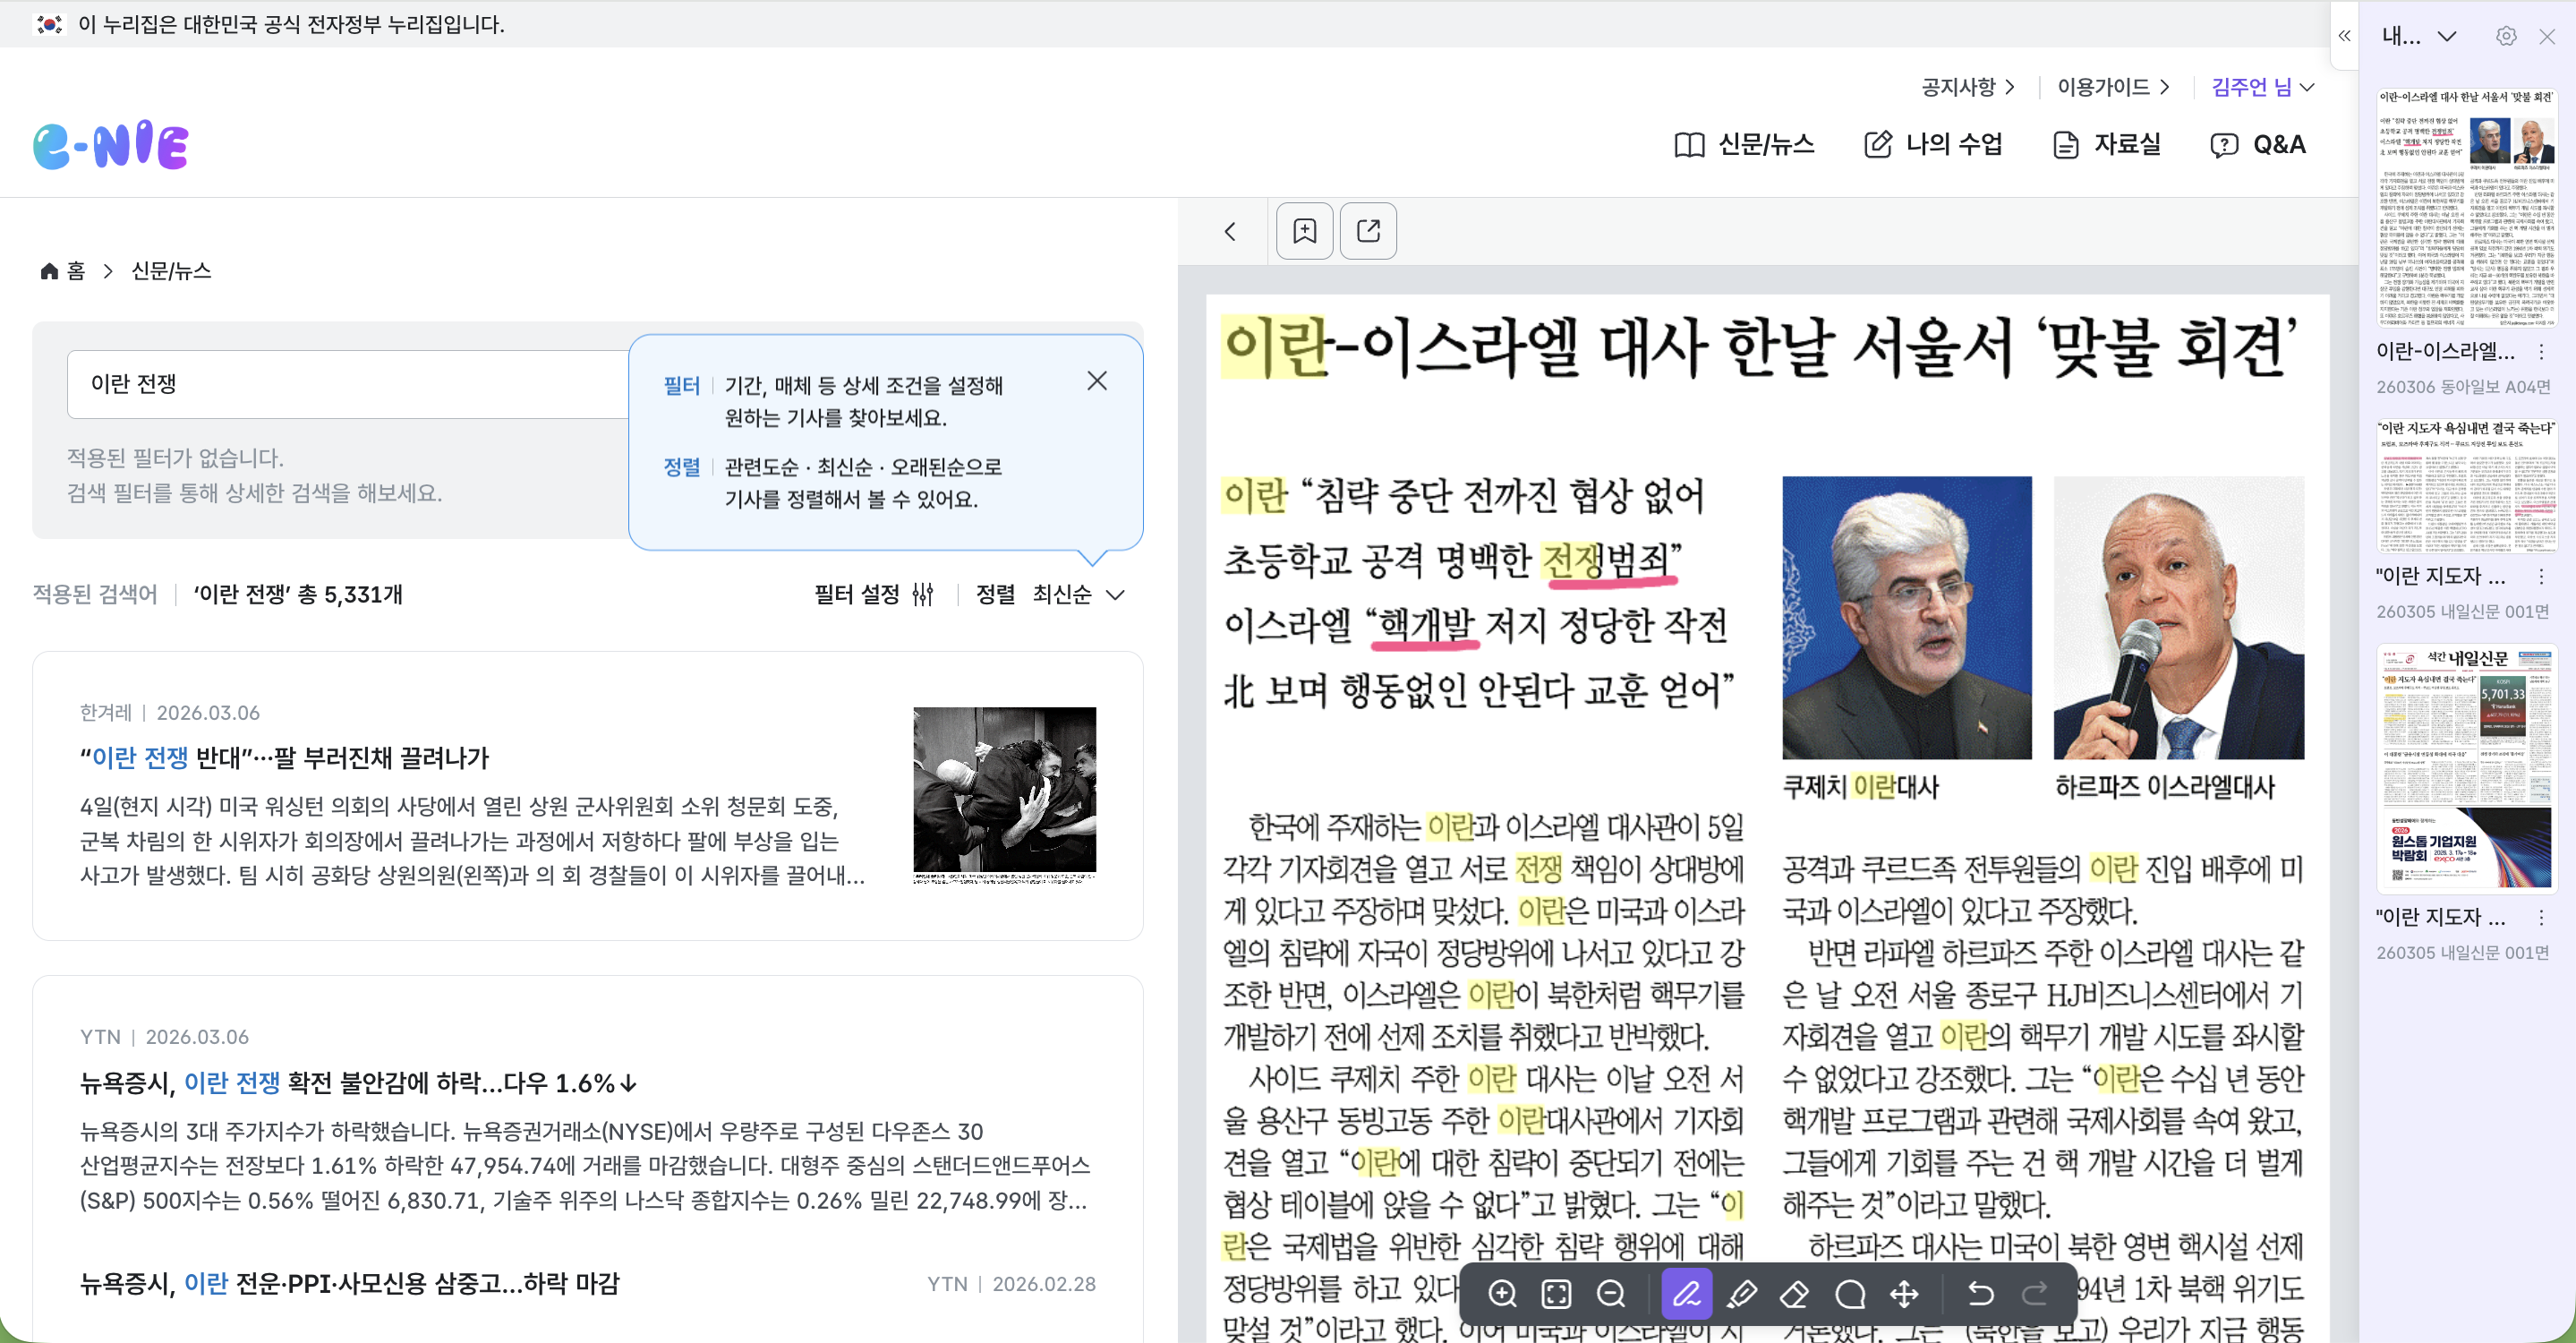Viewport: 2576px width, 1343px height.
Task: Select the move/pan arrows tool
Action: [x=1904, y=1294]
